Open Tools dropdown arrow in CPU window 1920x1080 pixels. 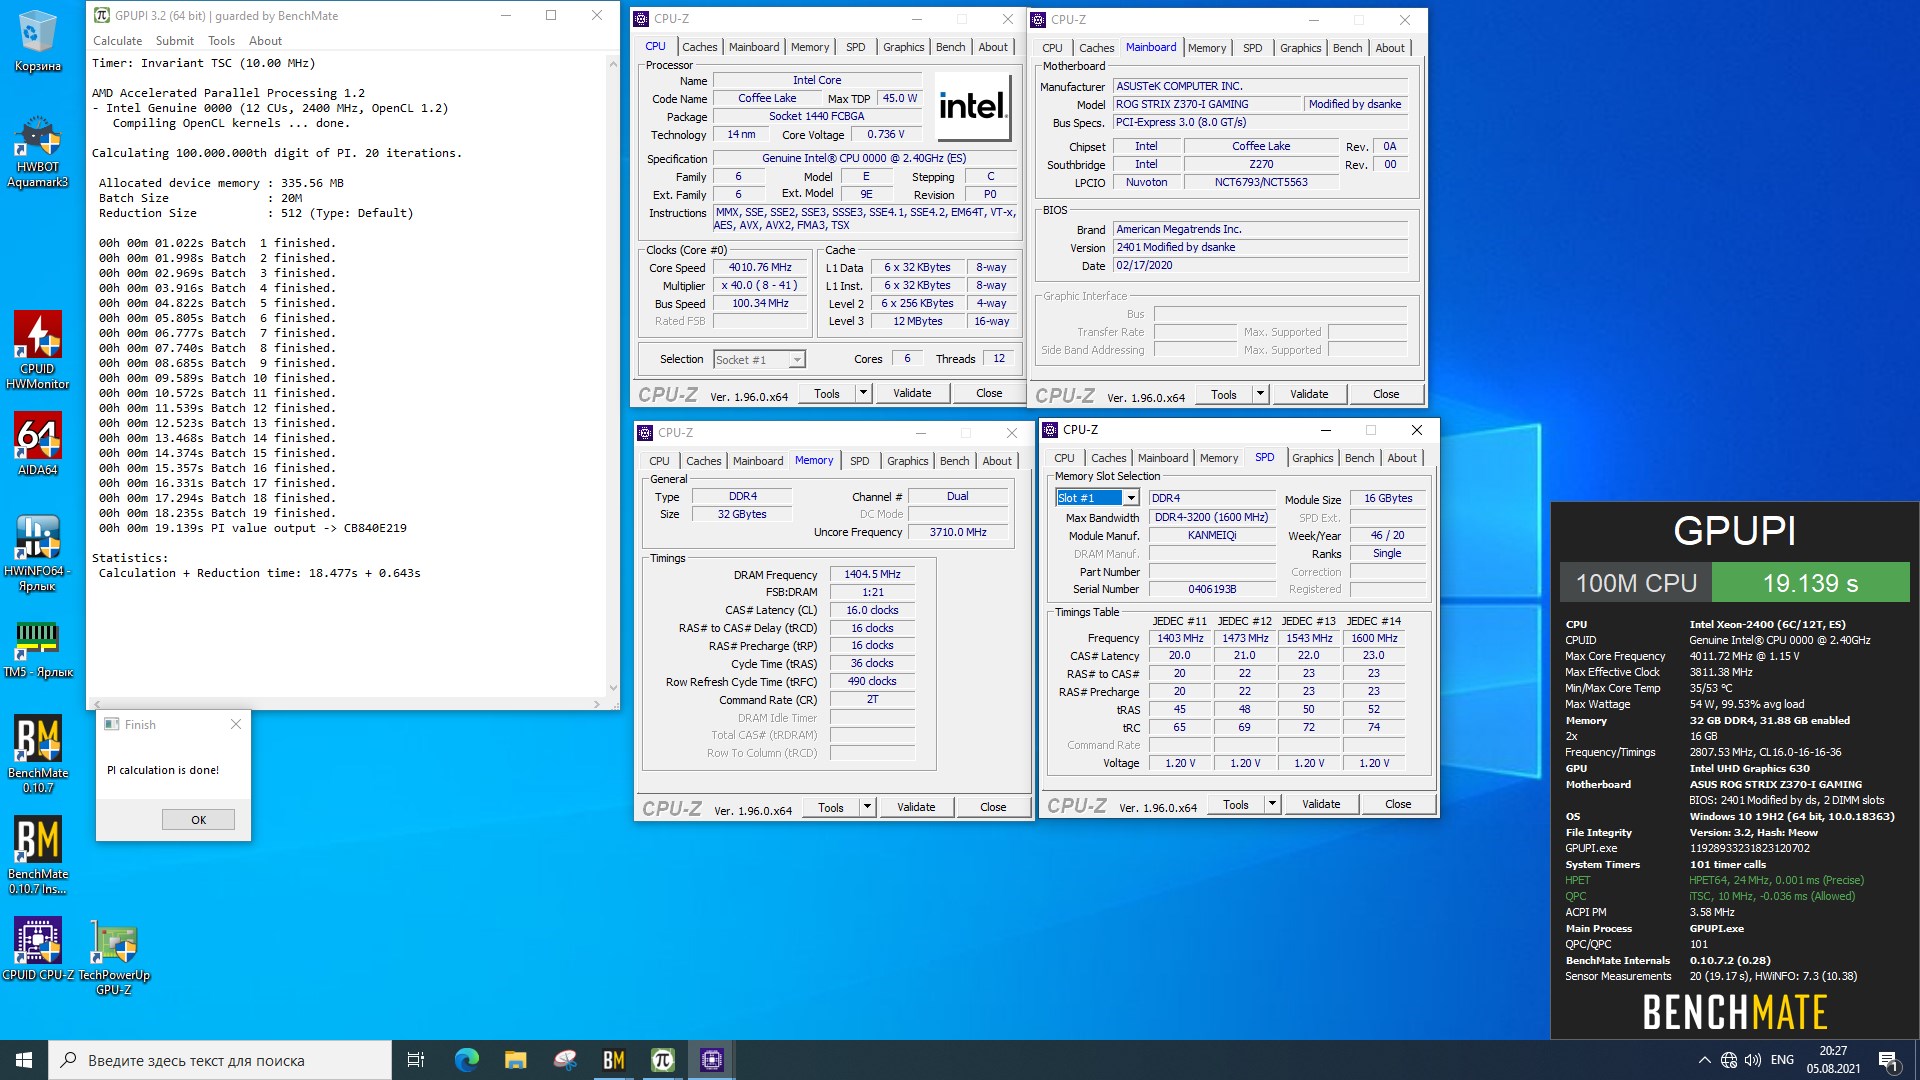tap(863, 394)
